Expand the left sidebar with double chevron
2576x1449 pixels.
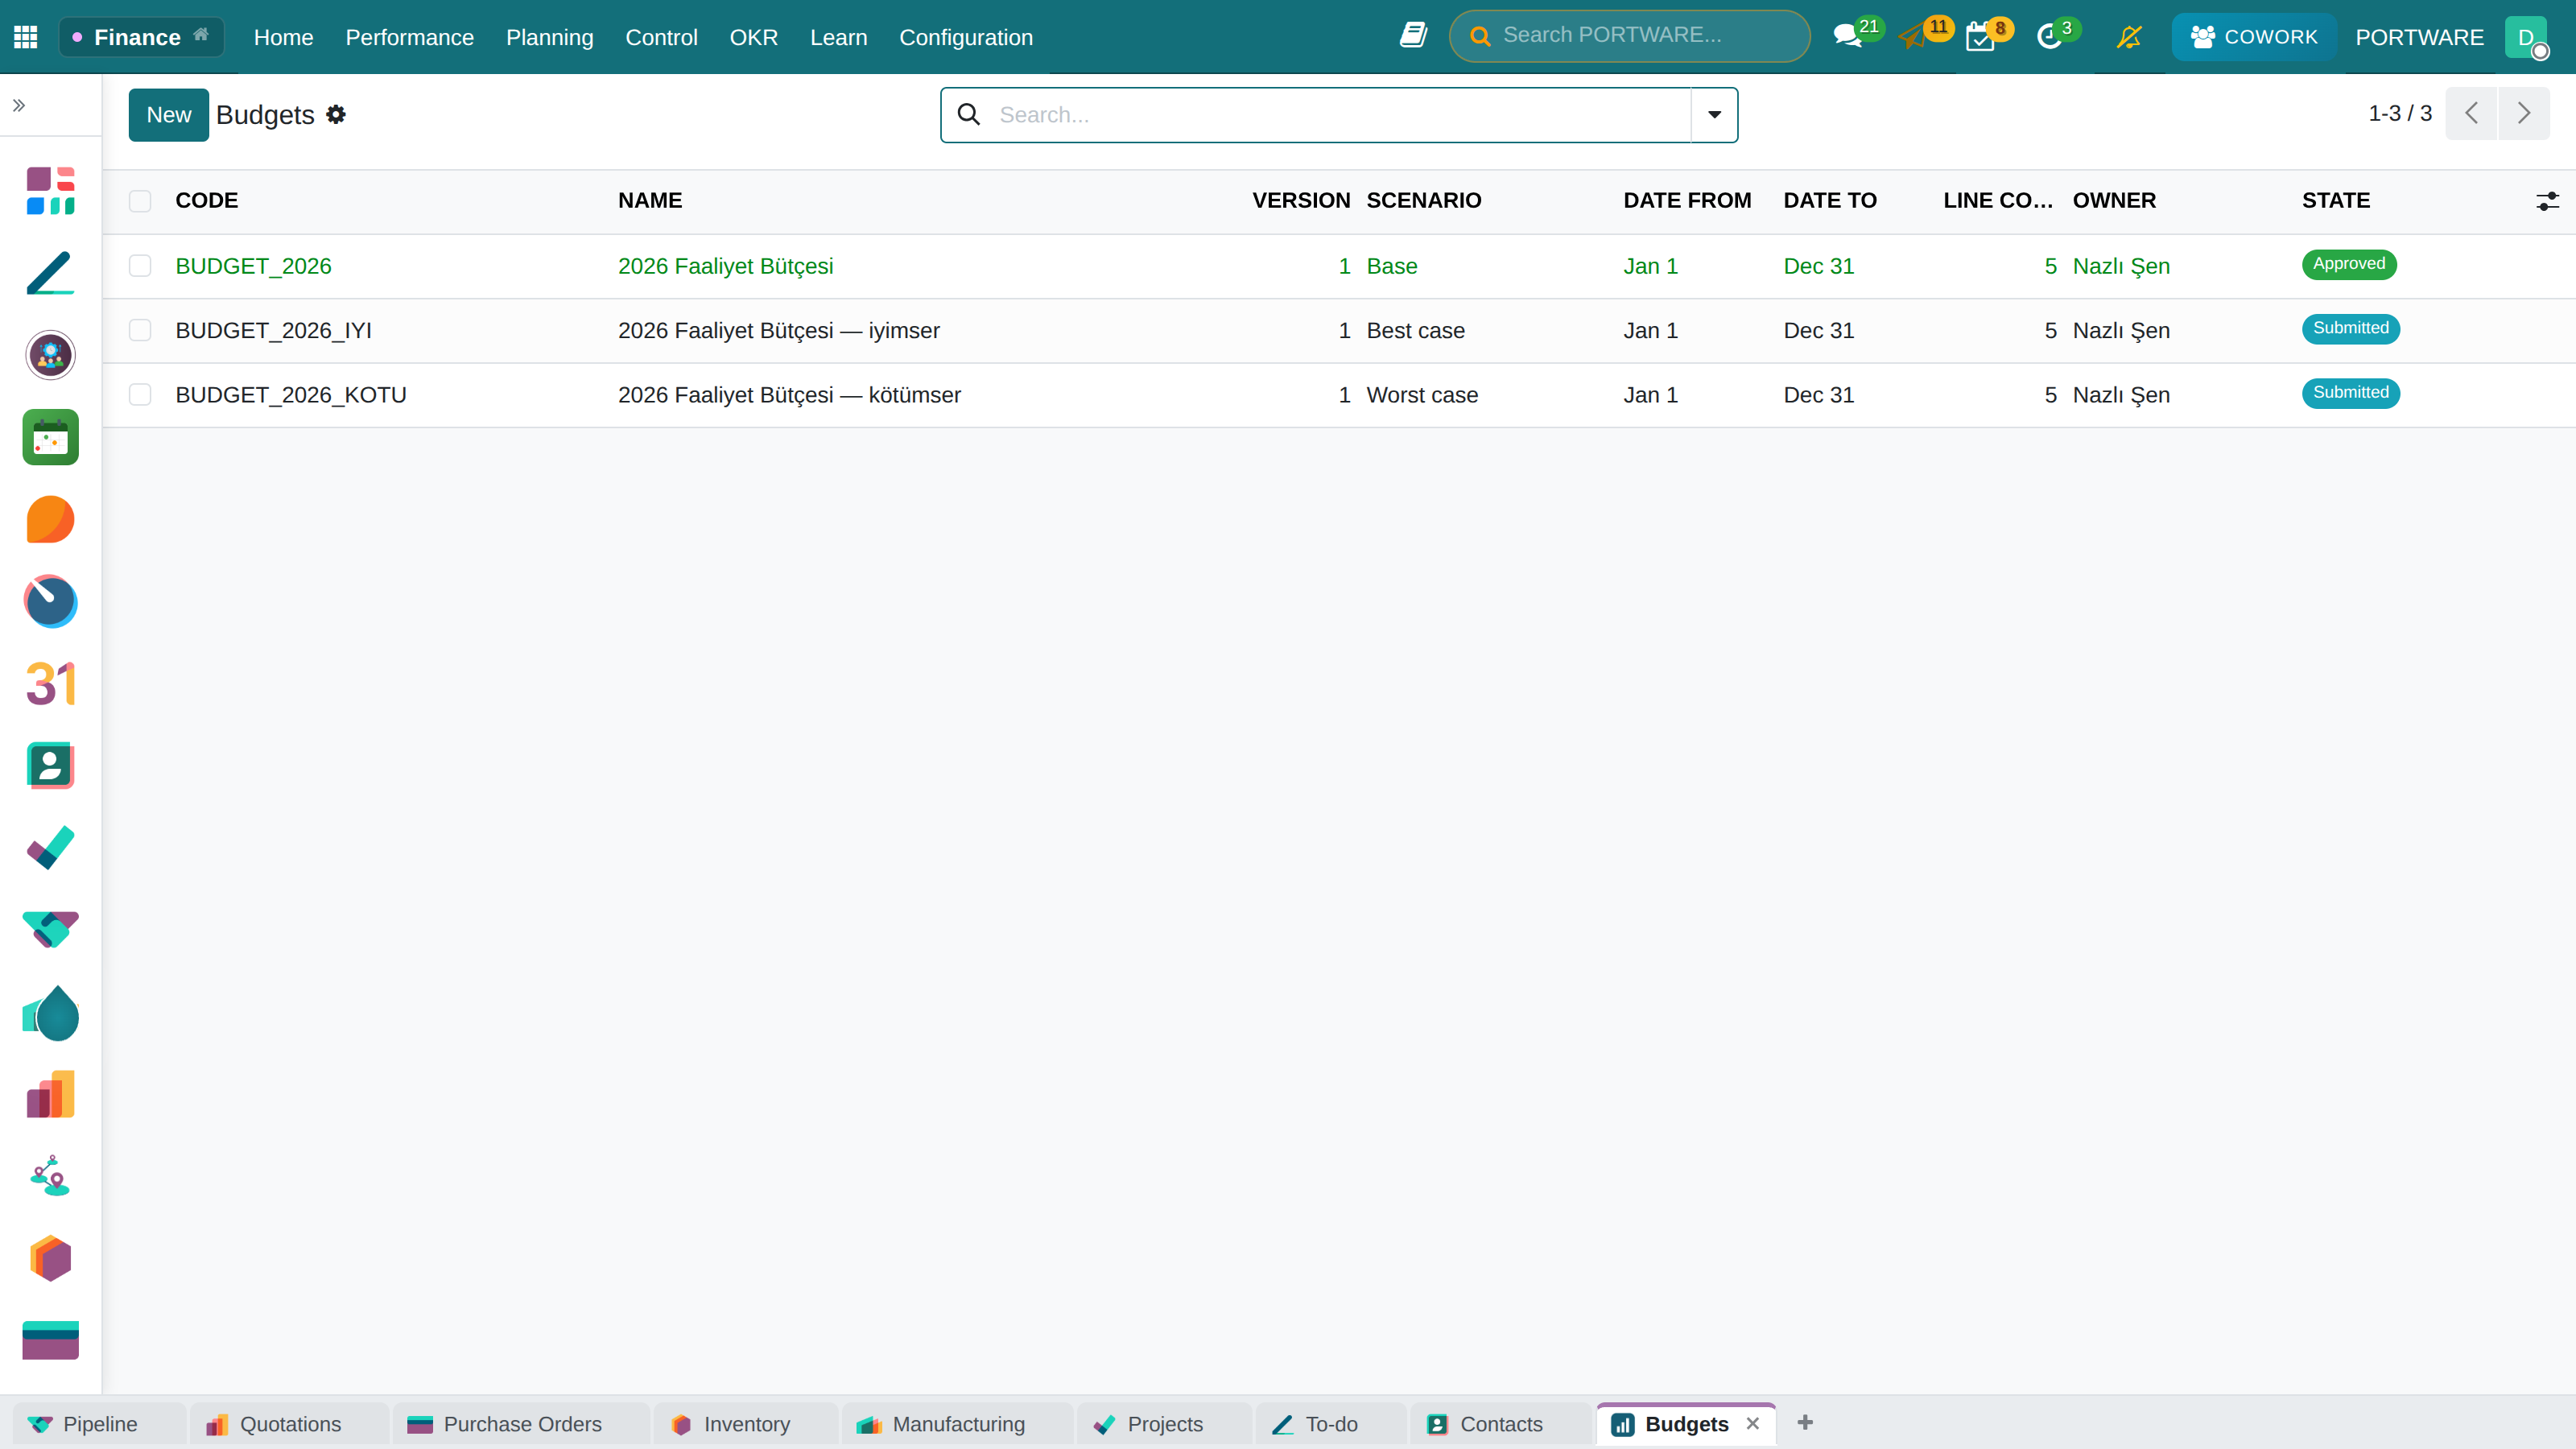pos(19,105)
